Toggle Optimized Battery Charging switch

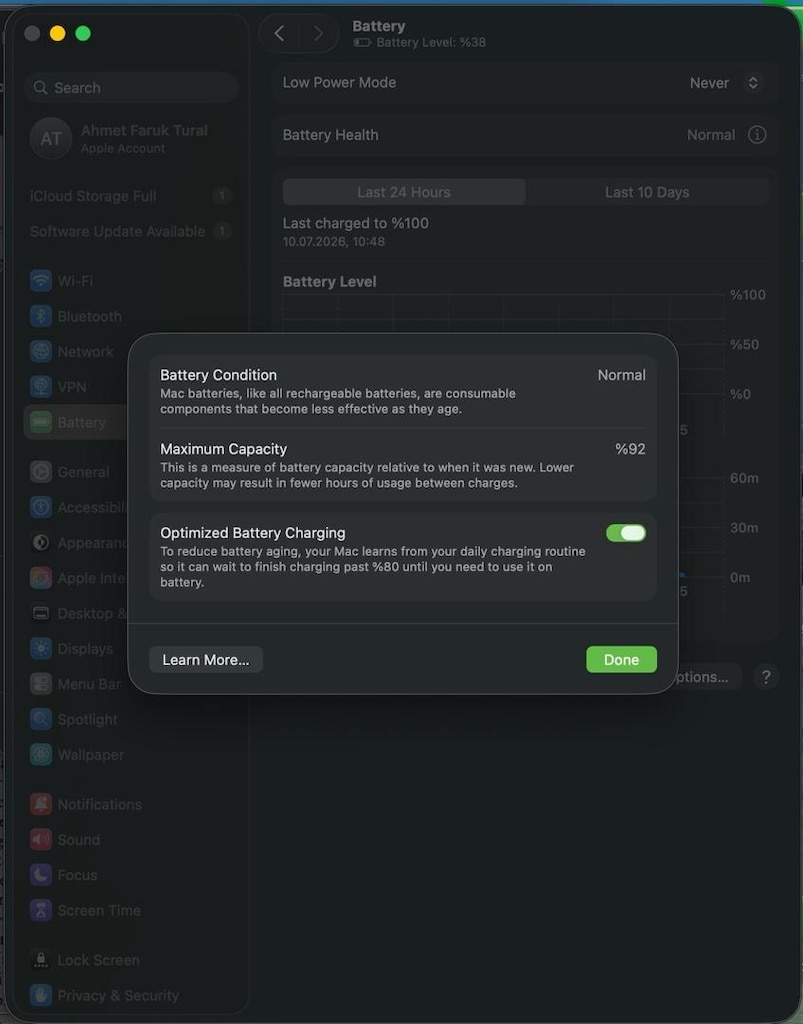pyautogui.click(x=625, y=533)
